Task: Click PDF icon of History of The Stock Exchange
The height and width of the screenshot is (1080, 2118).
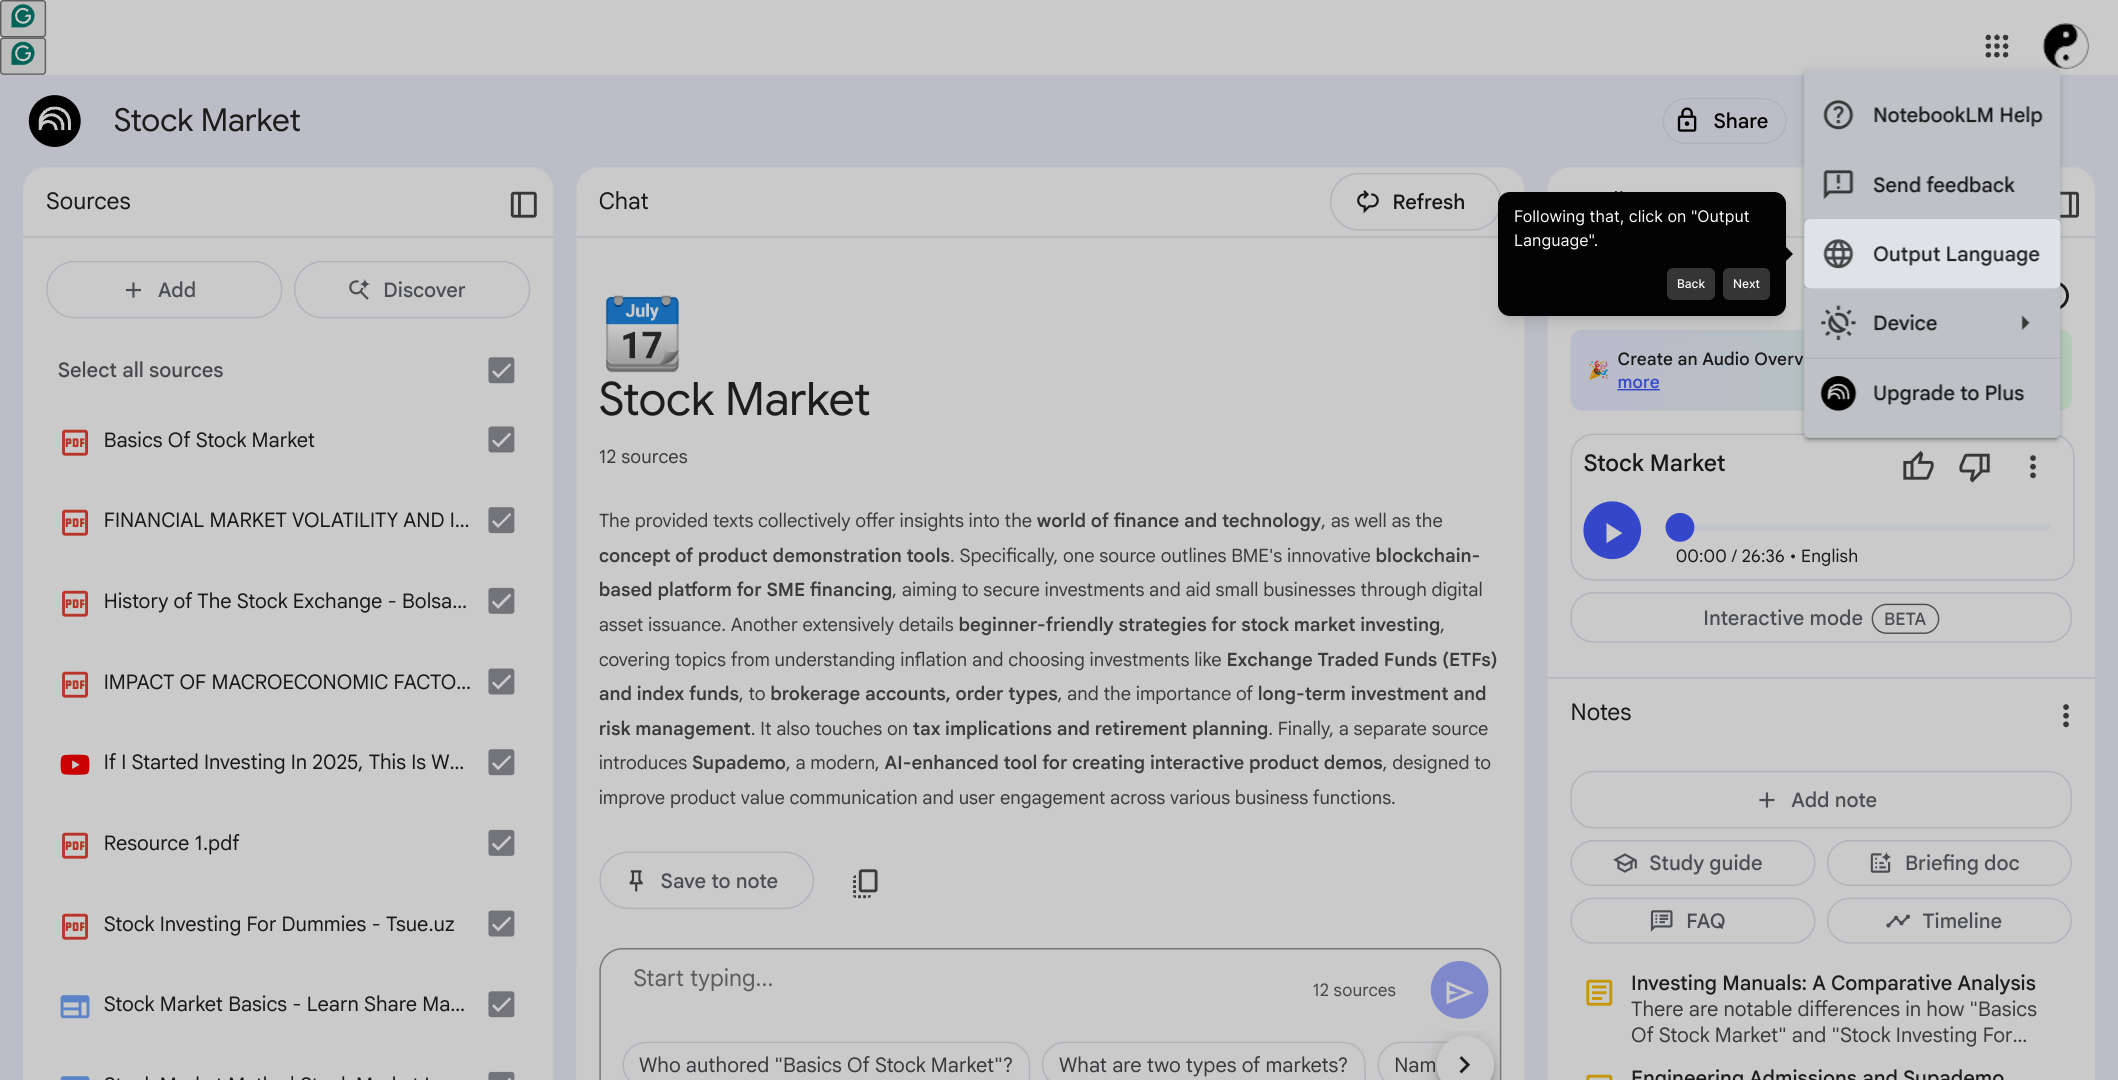Action: click(75, 603)
